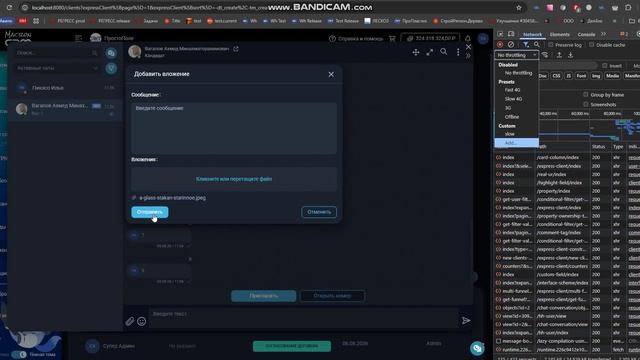640x360 pixels.
Task: Toggle device toolbar icon in DevTools
Action: click(x=511, y=34)
